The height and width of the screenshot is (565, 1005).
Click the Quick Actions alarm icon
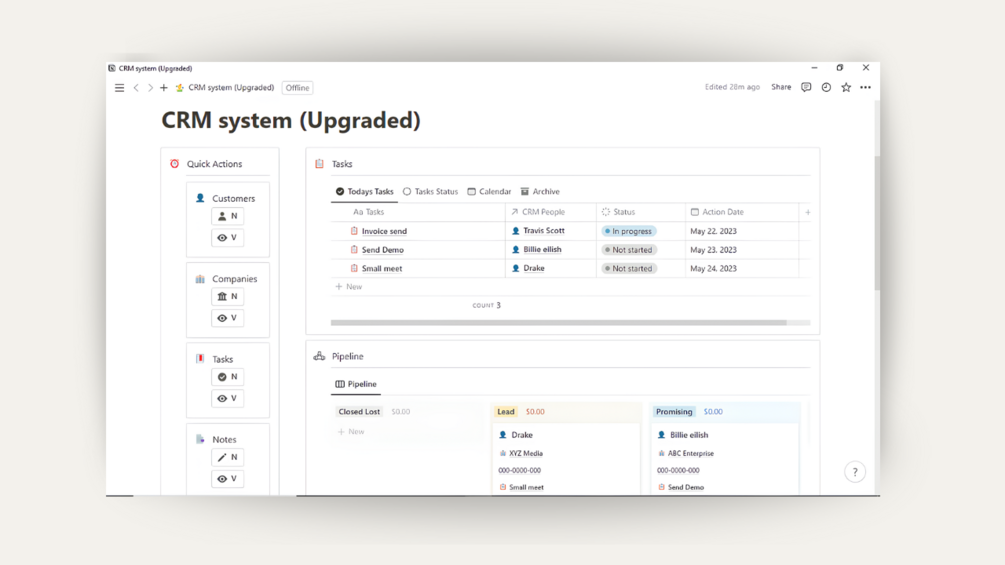click(174, 164)
